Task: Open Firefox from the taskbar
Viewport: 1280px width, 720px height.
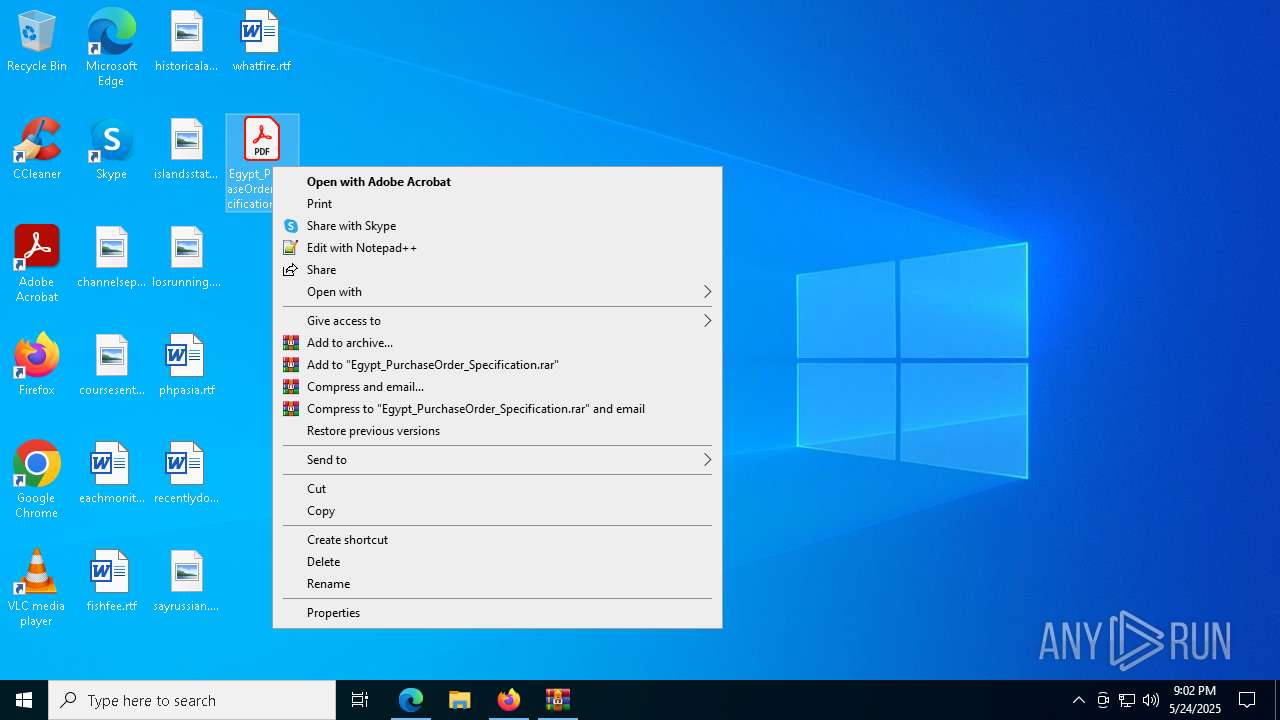Action: pos(509,700)
